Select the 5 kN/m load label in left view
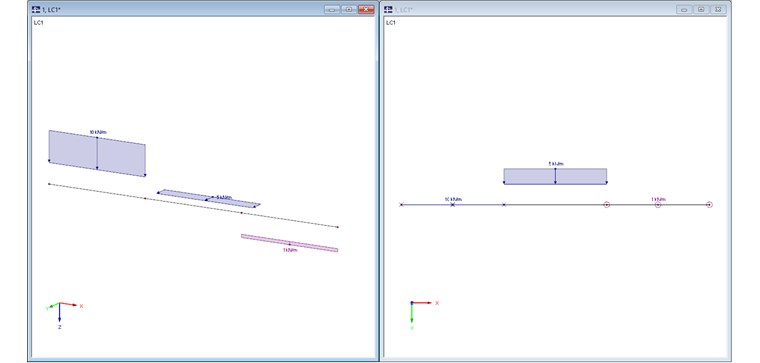This screenshot has width=760, height=363. 223,197
